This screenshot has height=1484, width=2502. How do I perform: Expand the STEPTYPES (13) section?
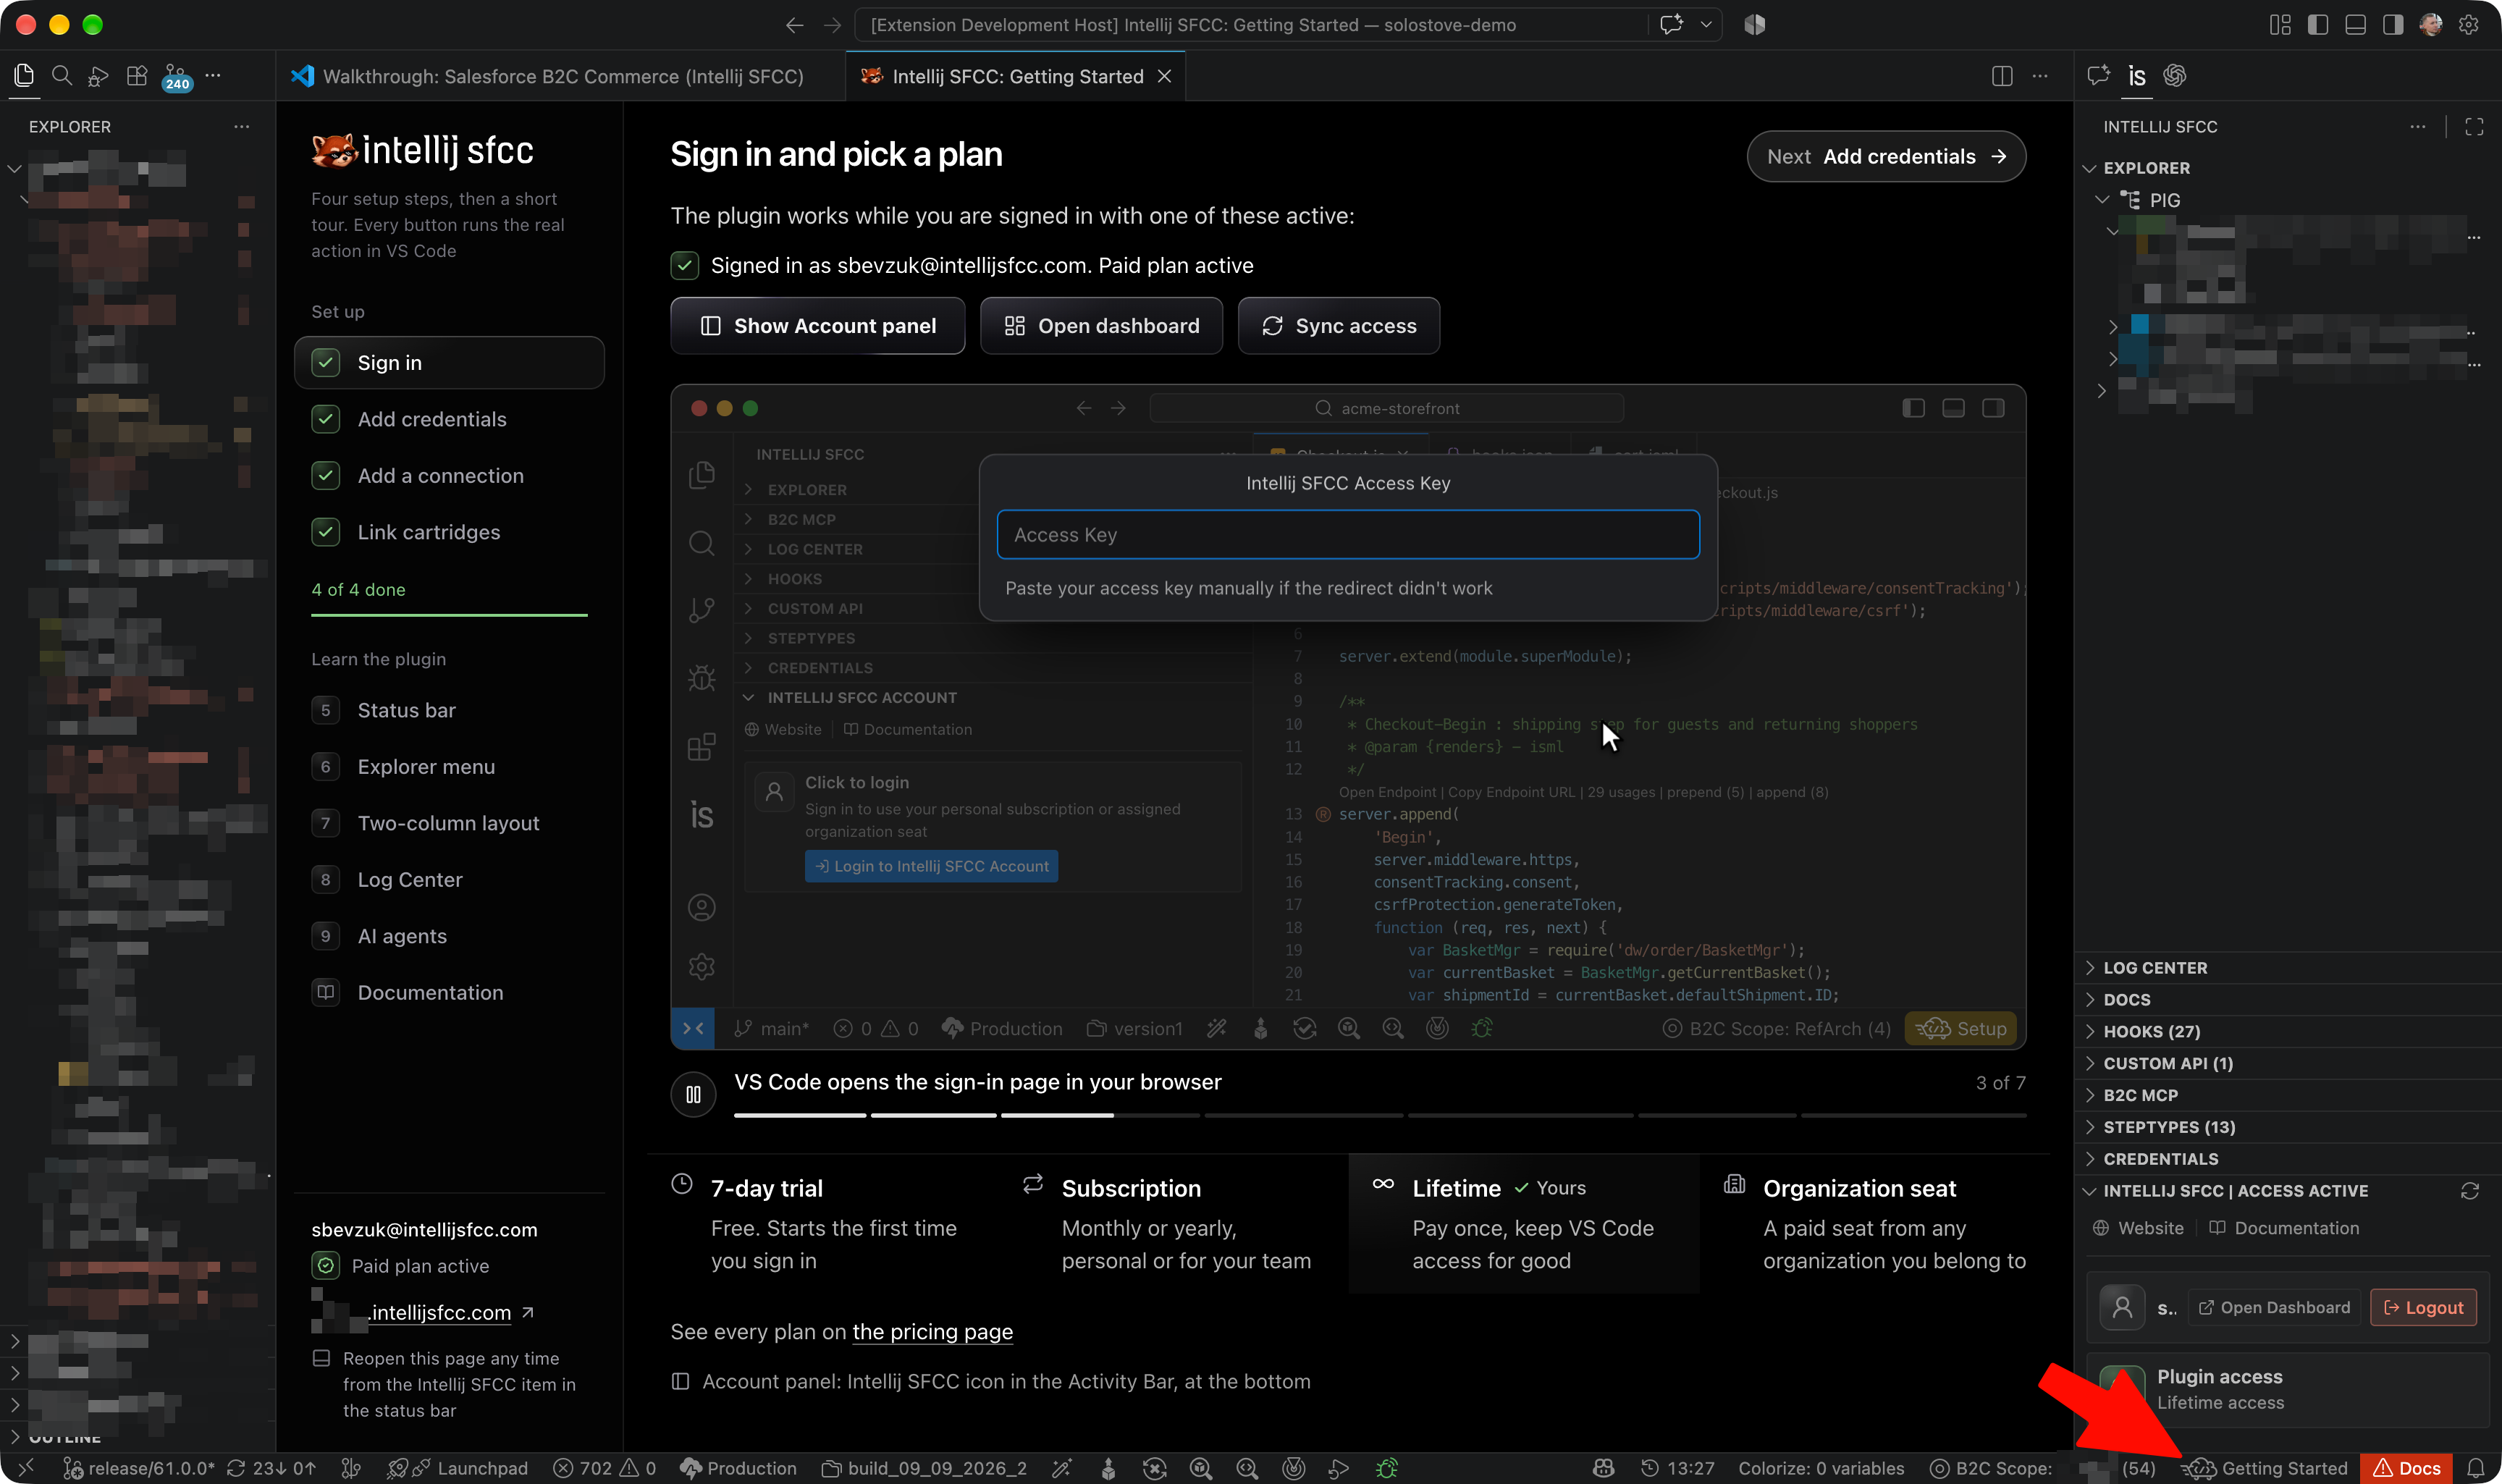tap(2287, 1127)
